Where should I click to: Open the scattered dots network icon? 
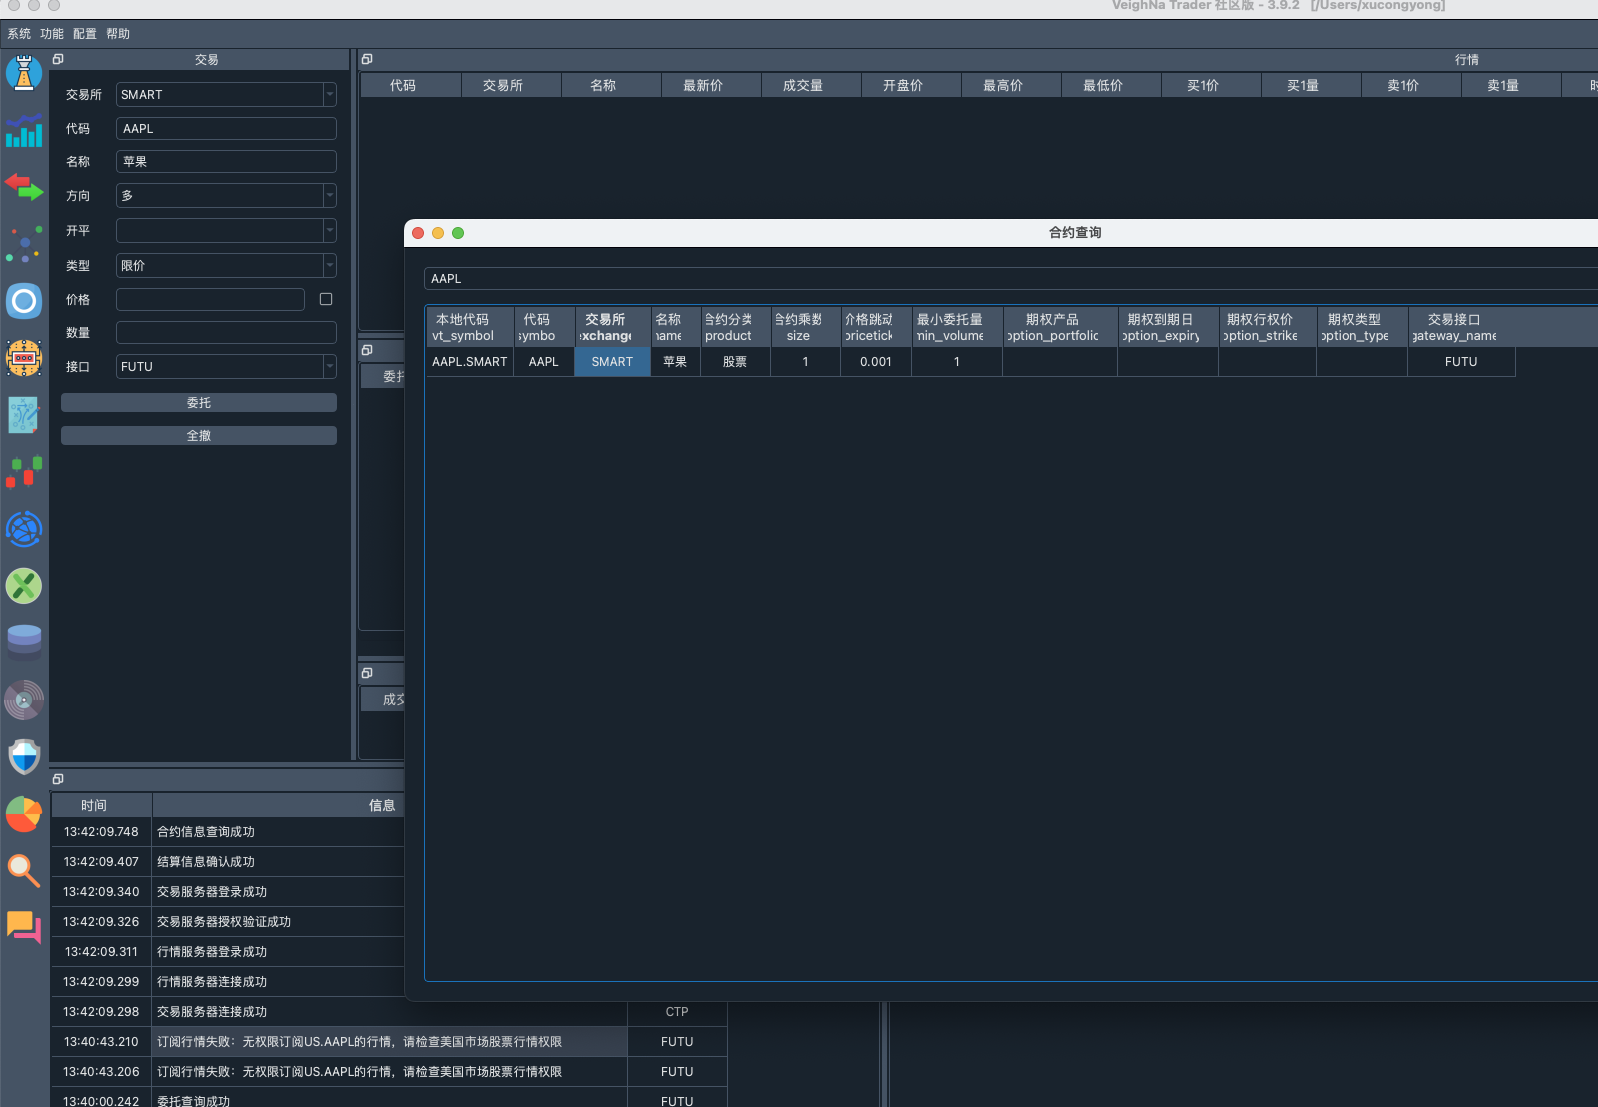(x=24, y=244)
